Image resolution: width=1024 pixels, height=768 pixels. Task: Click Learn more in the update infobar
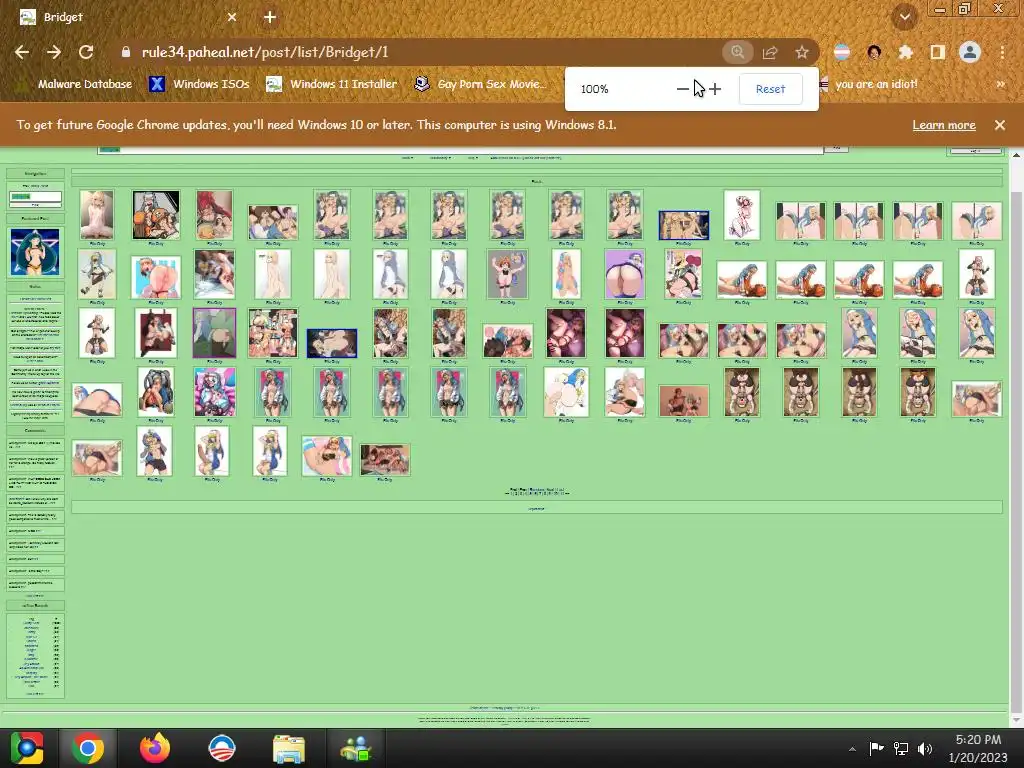tap(944, 125)
